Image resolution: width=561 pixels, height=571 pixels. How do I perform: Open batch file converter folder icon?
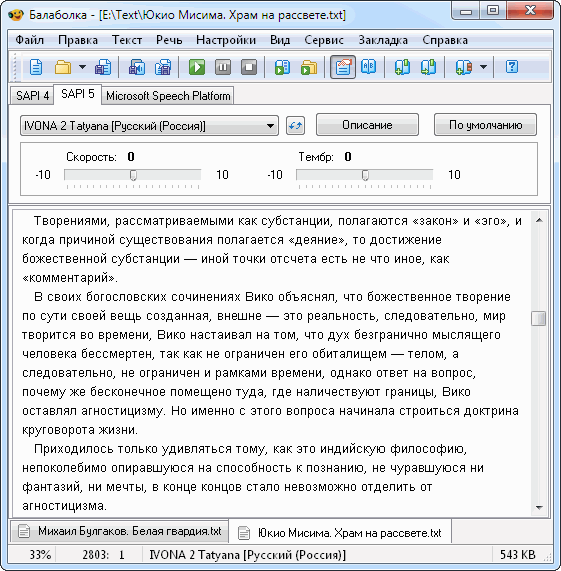pyautogui.click(x=309, y=67)
